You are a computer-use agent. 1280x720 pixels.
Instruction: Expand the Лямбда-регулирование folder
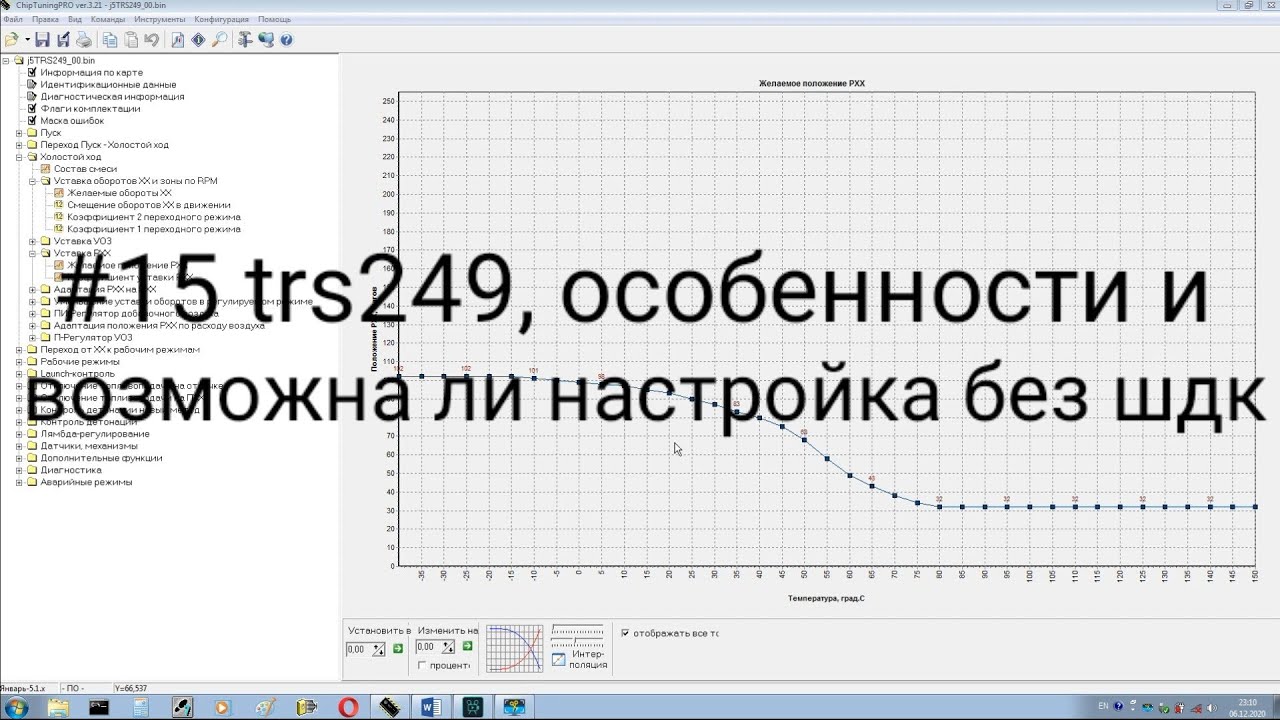click(x=19, y=434)
